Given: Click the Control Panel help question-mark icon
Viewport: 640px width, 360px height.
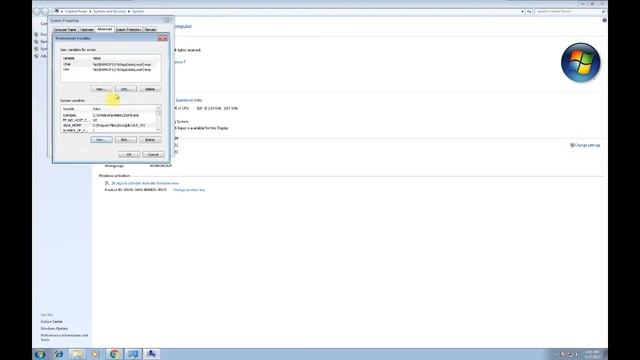Looking at the screenshot, I should point(604,20).
